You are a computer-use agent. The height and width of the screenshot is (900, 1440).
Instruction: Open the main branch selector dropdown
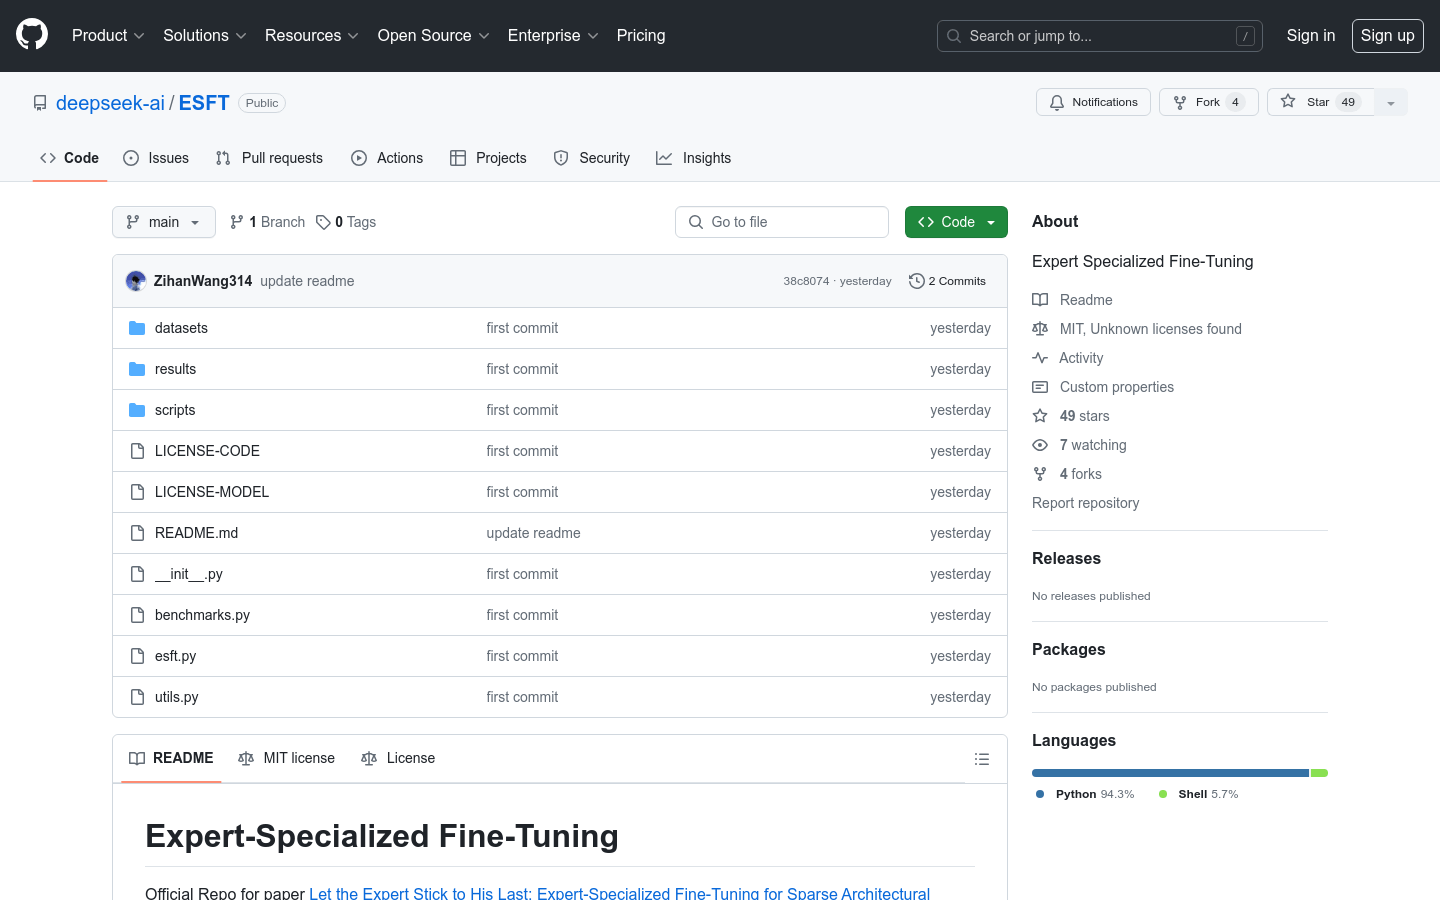click(x=164, y=222)
